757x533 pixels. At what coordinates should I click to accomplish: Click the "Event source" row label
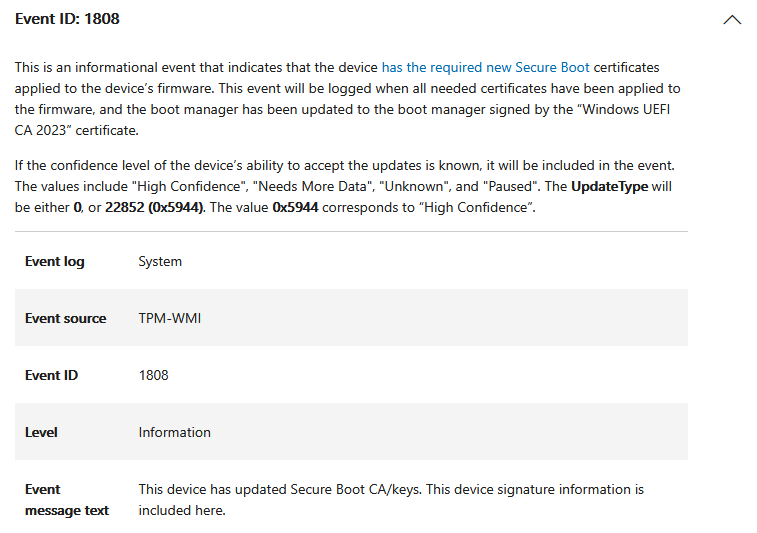coord(65,318)
